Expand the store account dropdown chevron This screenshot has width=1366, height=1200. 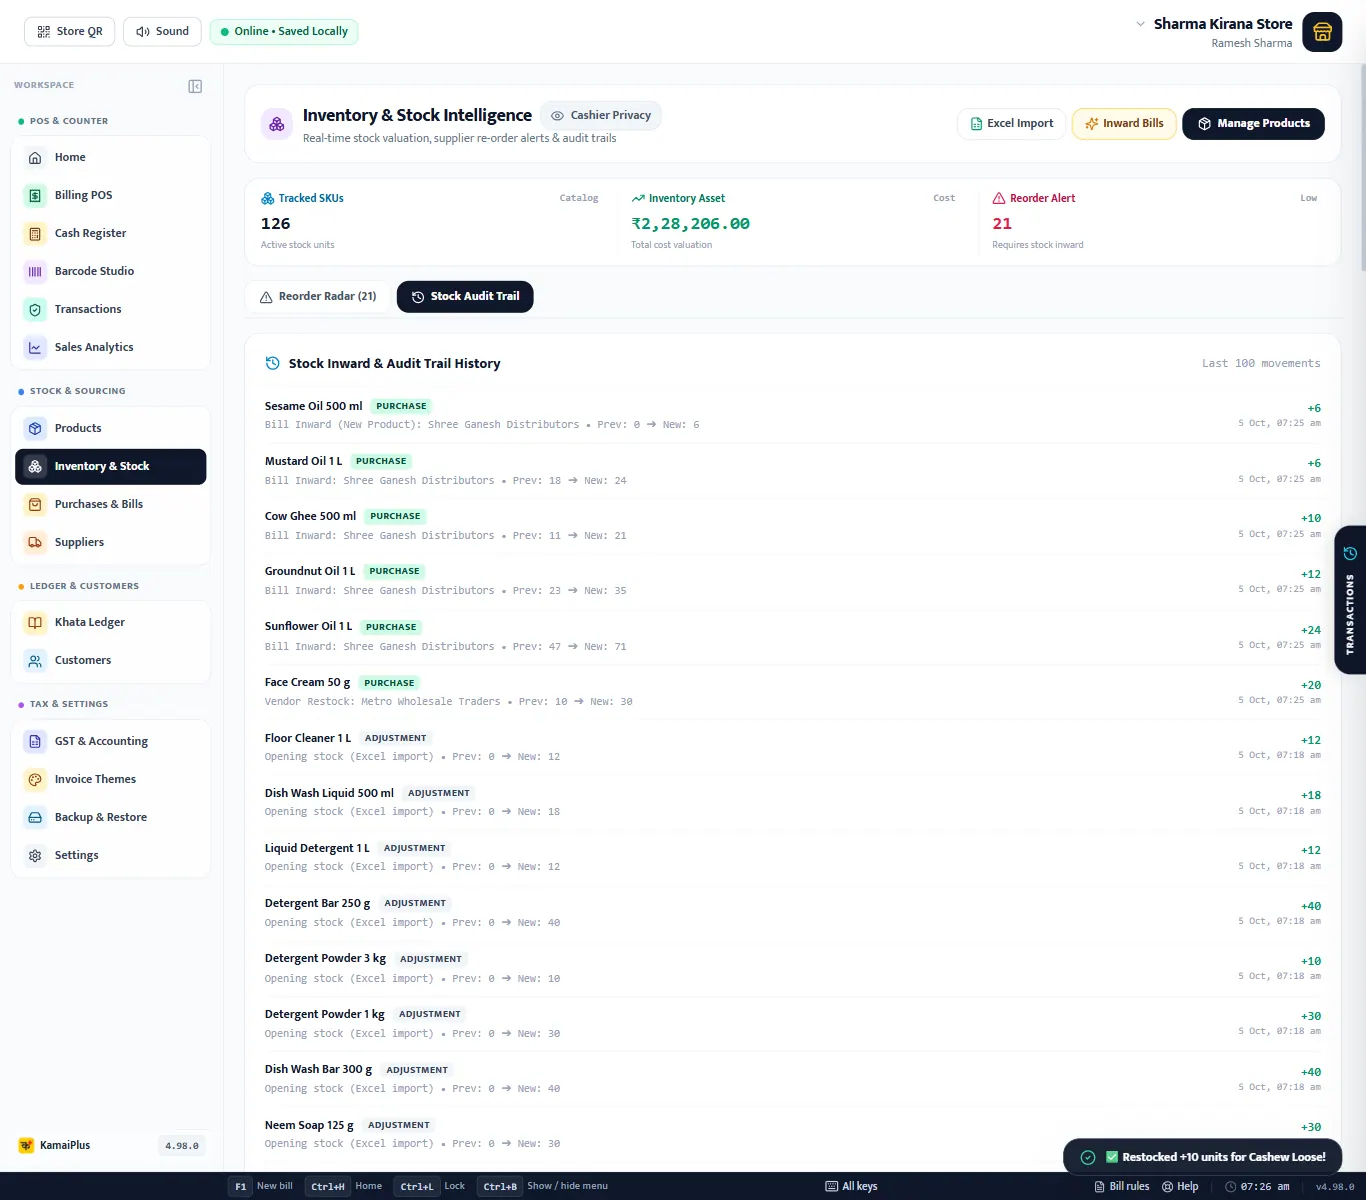point(1140,23)
